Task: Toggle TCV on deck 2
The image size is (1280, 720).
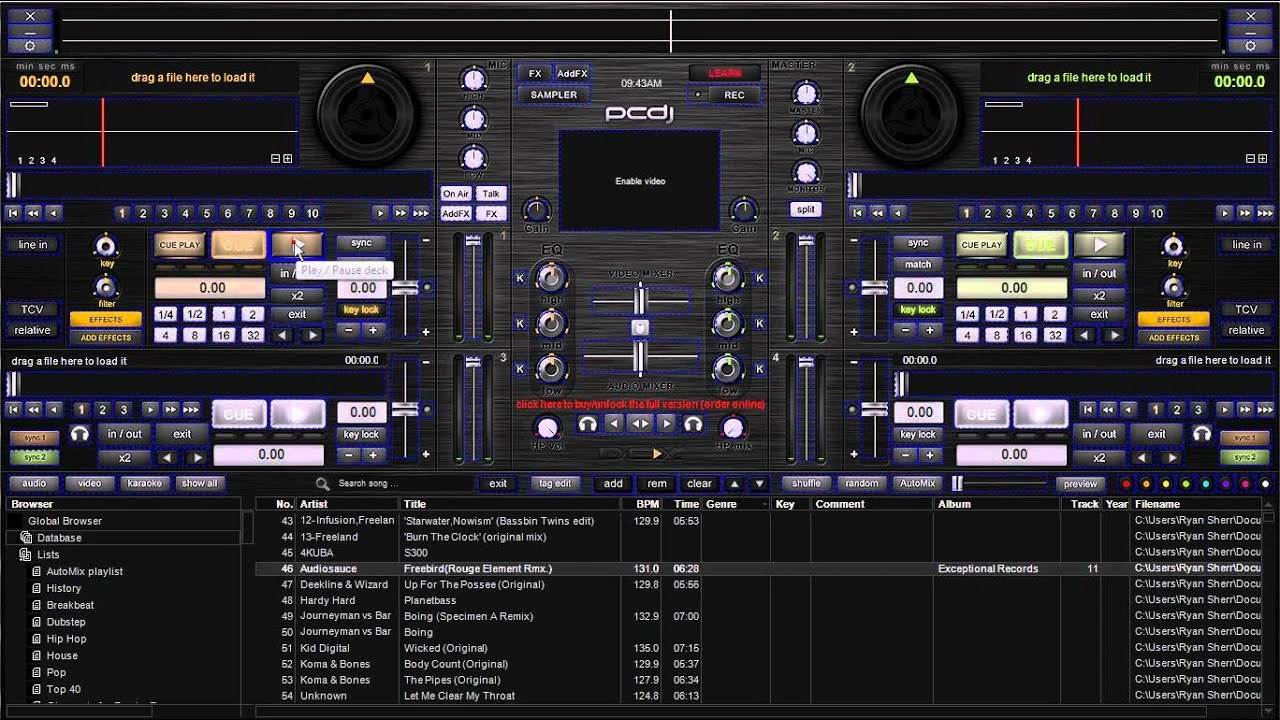Action: [1246, 310]
